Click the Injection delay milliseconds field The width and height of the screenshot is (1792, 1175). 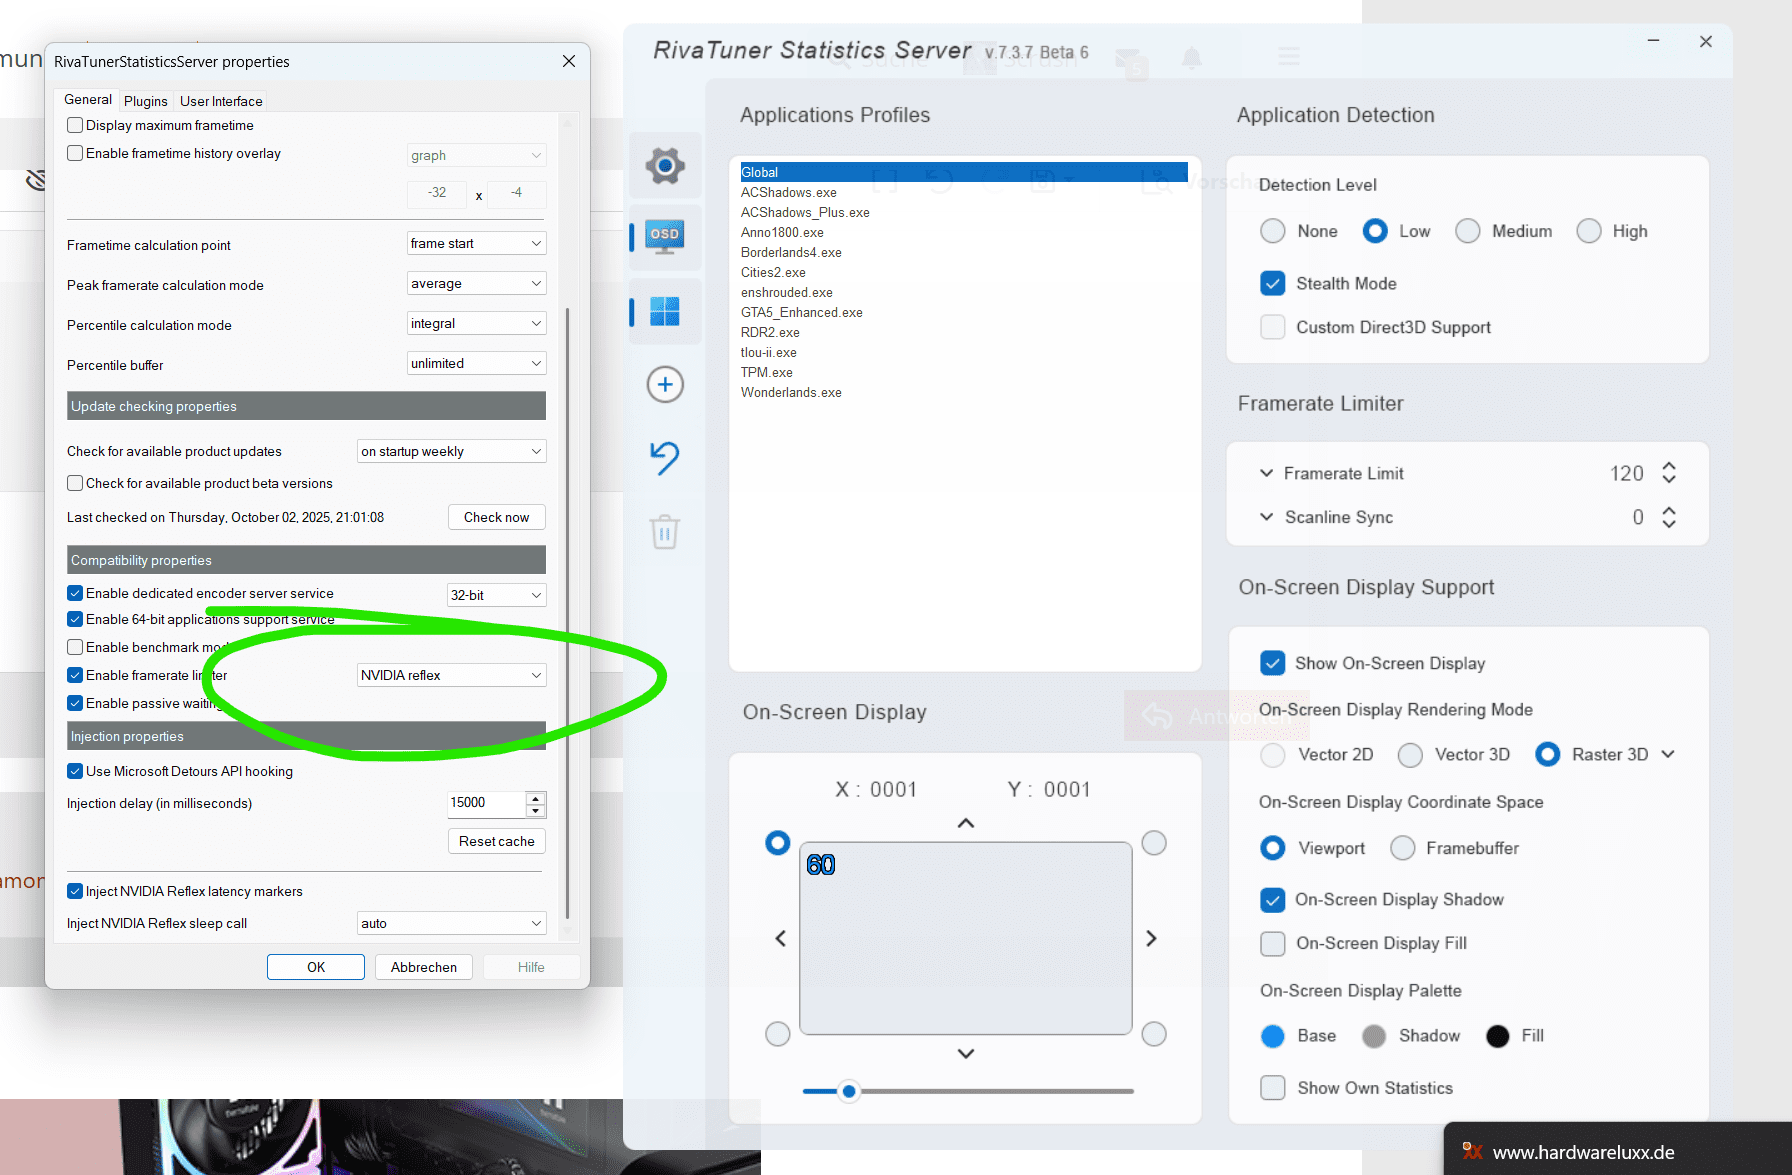486,803
